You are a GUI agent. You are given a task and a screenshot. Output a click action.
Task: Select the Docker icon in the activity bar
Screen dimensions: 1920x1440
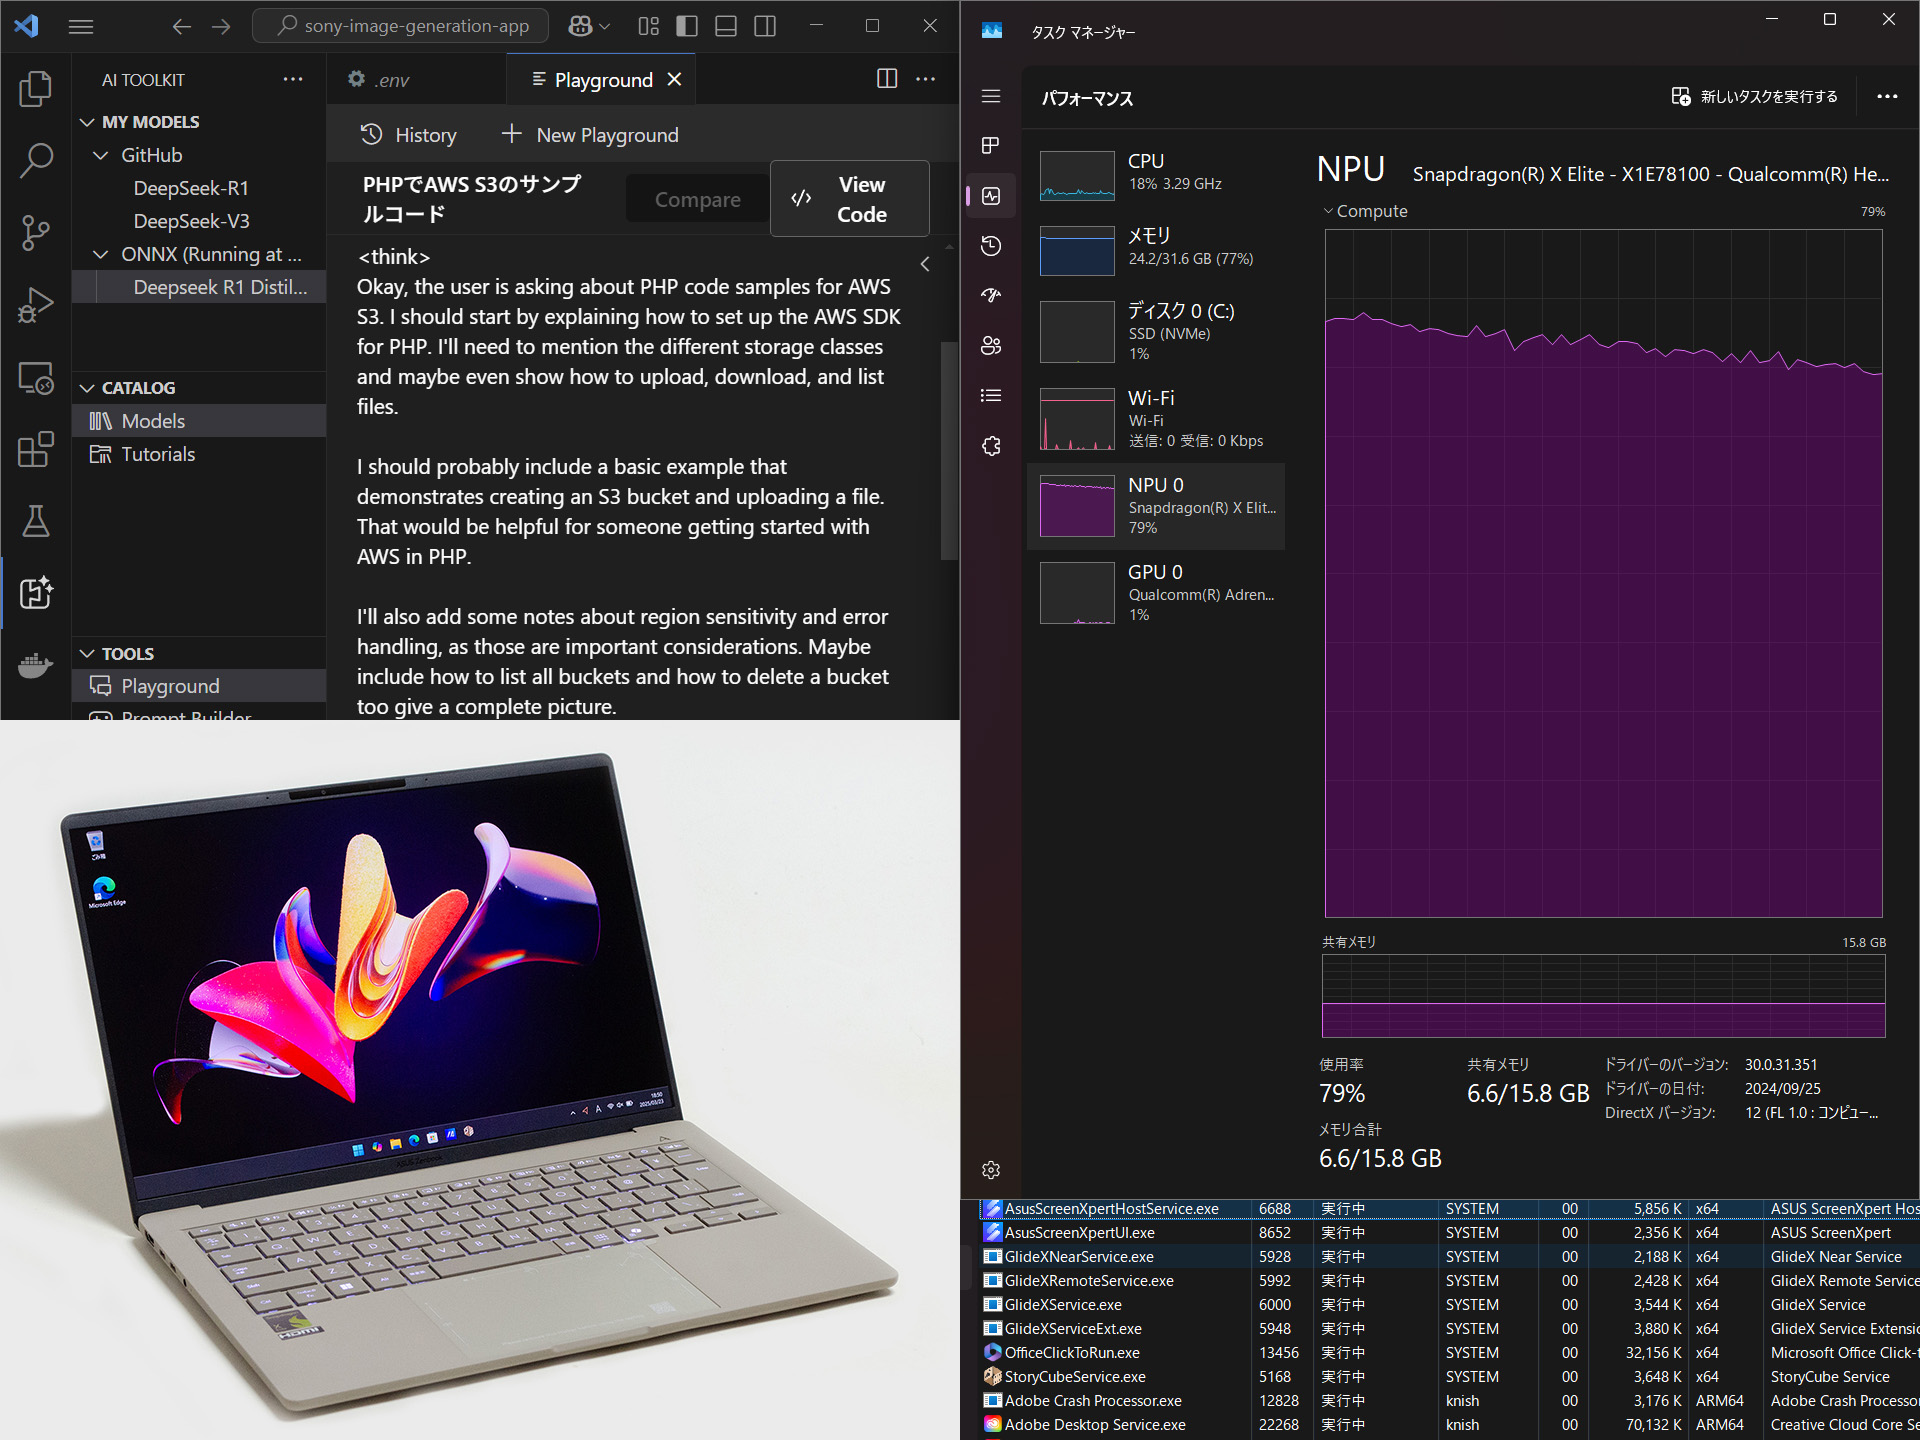pyautogui.click(x=36, y=665)
